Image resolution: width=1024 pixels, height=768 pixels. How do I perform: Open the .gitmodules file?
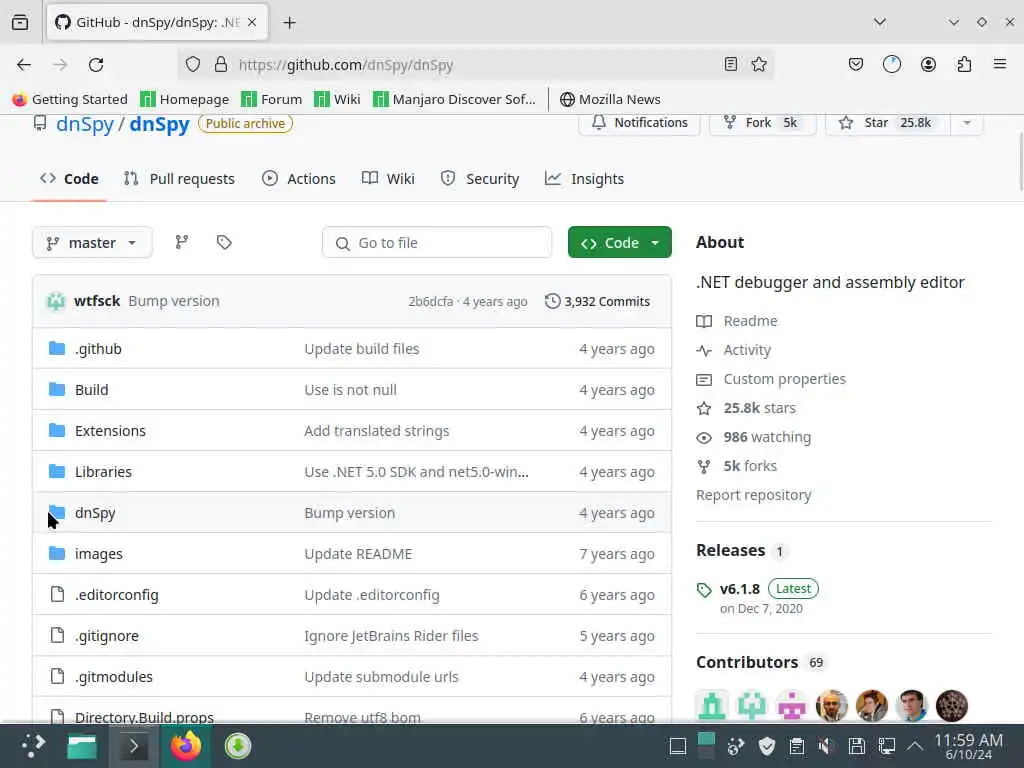pyautogui.click(x=114, y=677)
